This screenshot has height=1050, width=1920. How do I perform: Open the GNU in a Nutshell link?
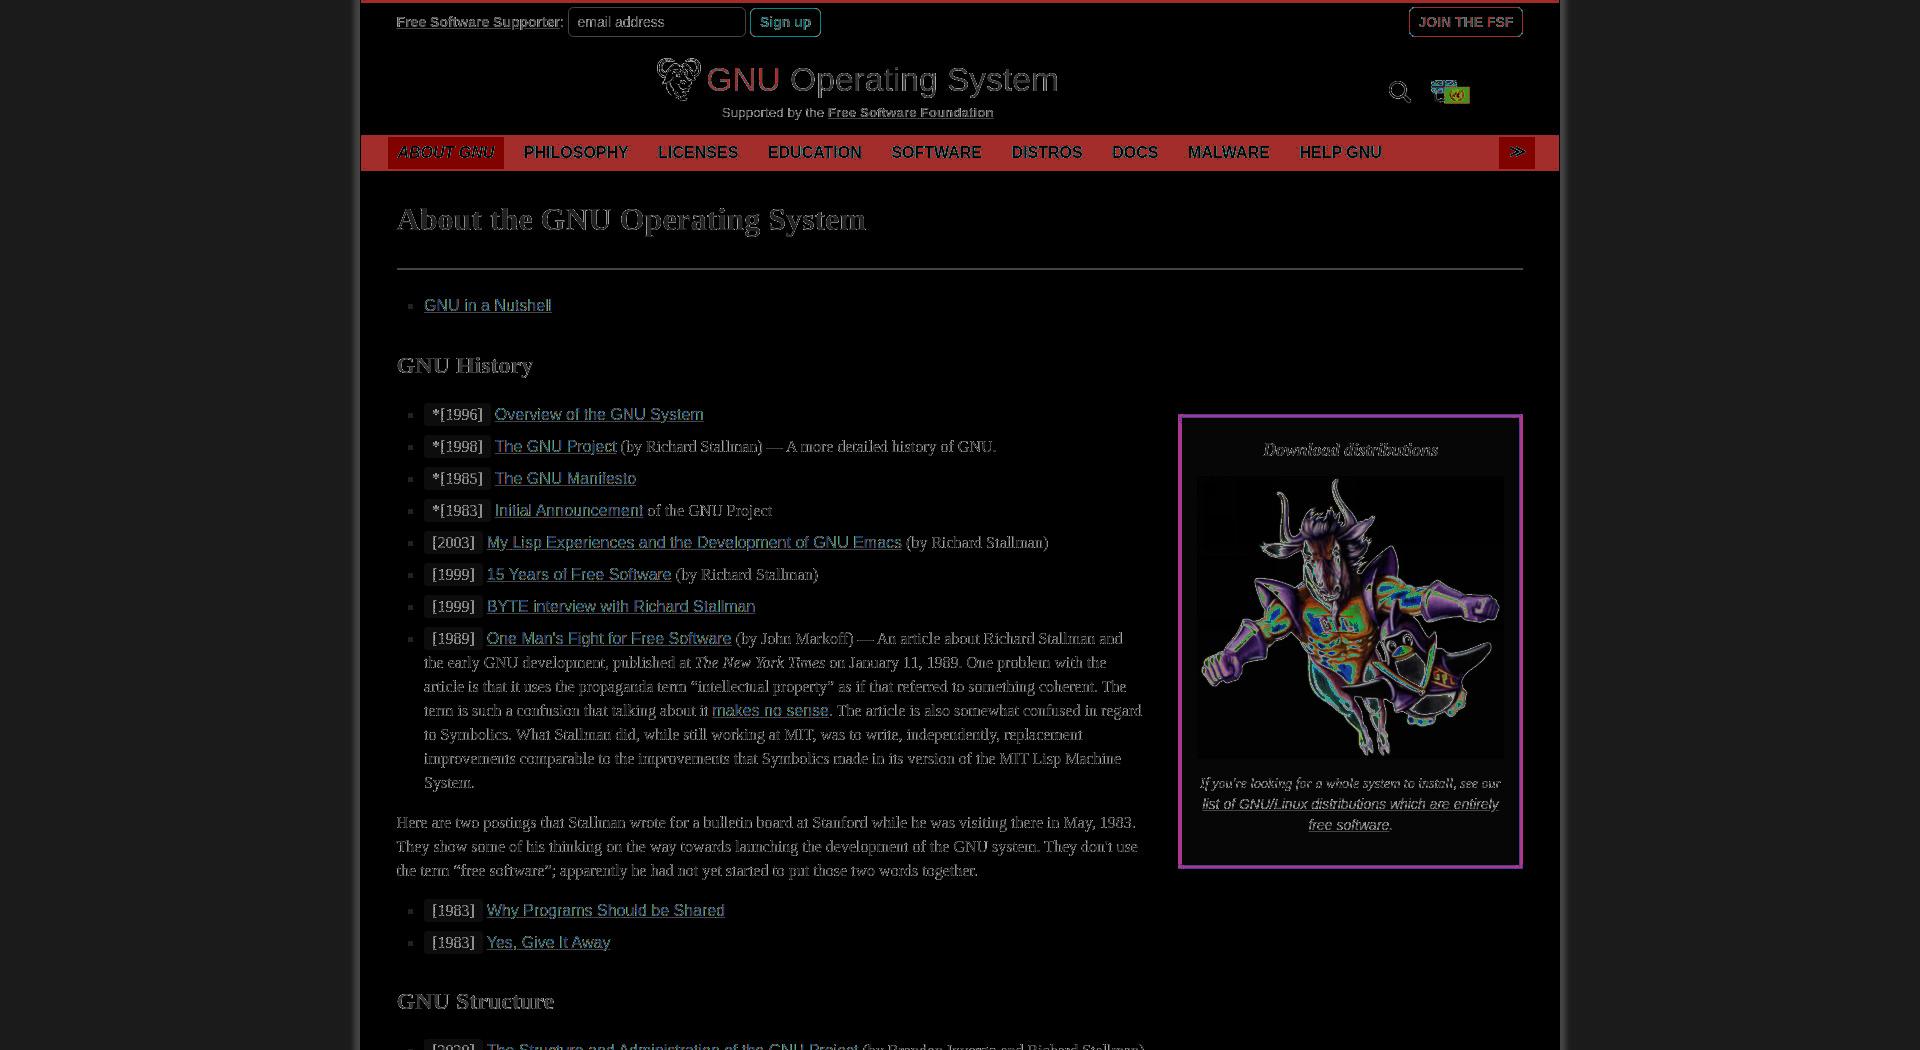click(488, 306)
